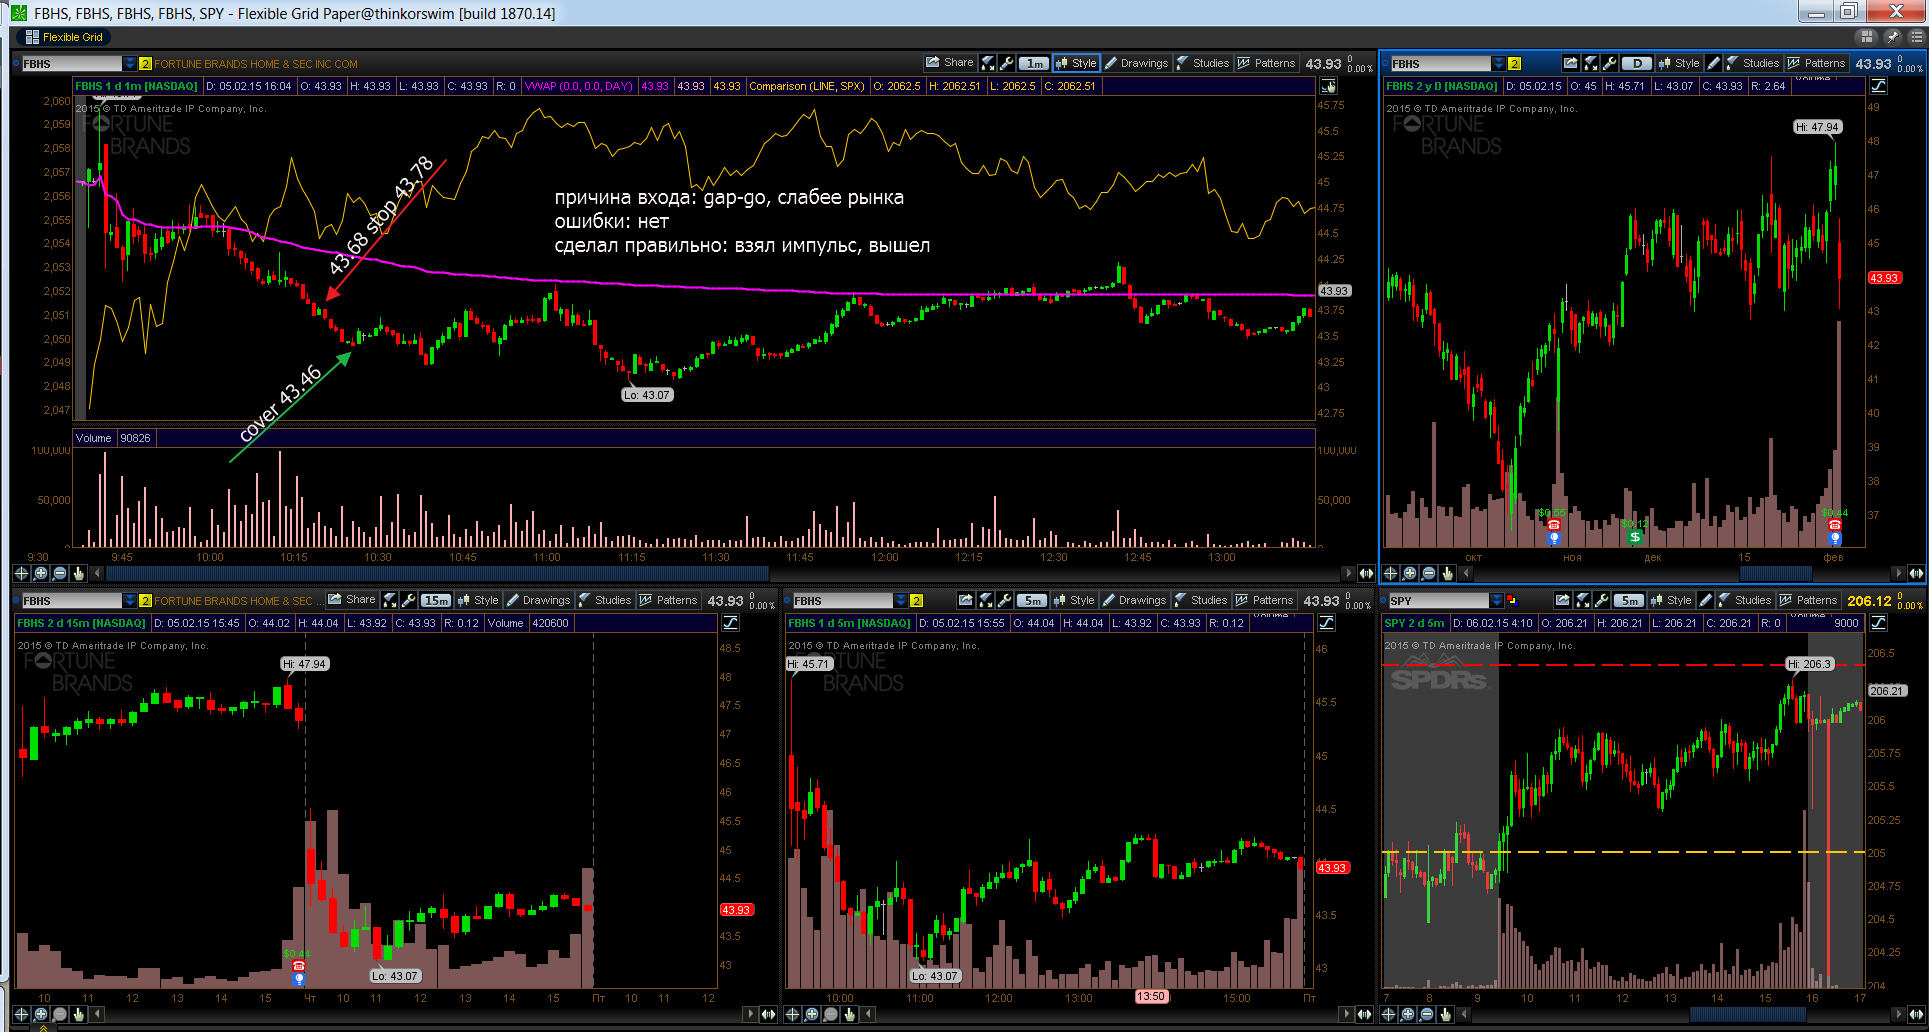Open Patterns in the 15m chart toolbar
Image resolution: width=1929 pixels, height=1032 pixels.
click(x=668, y=600)
